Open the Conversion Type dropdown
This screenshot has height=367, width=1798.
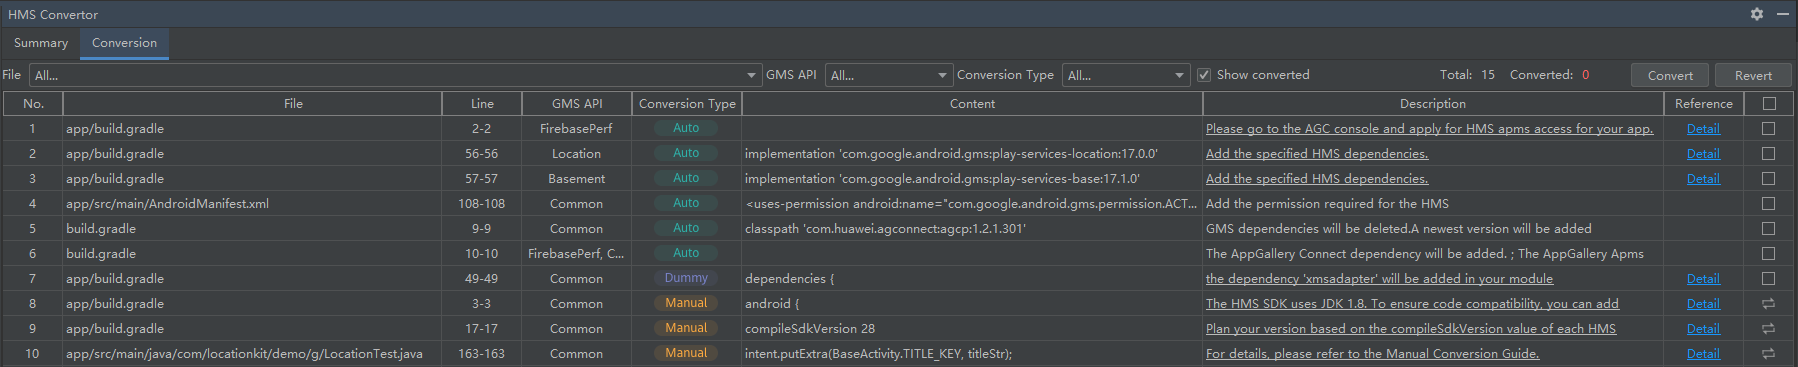coord(1125,75)
